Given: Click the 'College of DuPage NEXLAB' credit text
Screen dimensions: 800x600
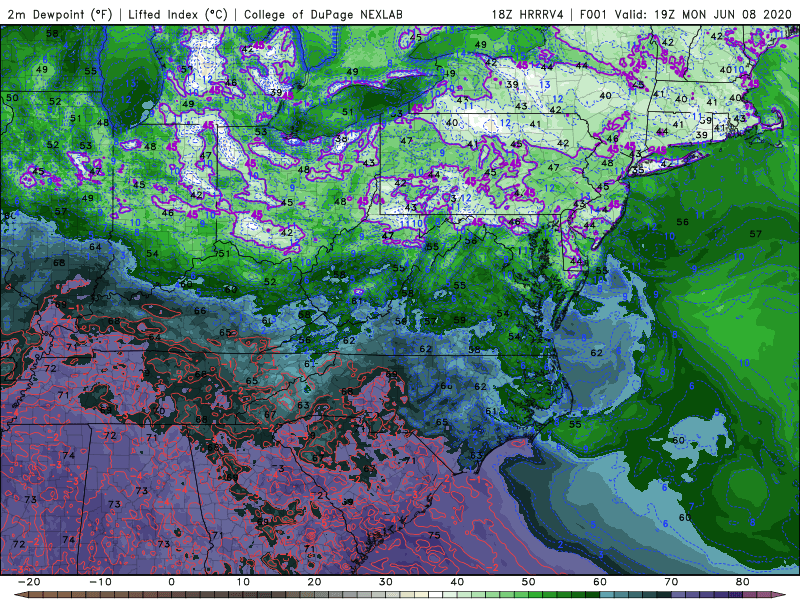Looking at the screenshot, I should (x=323, y=14).
